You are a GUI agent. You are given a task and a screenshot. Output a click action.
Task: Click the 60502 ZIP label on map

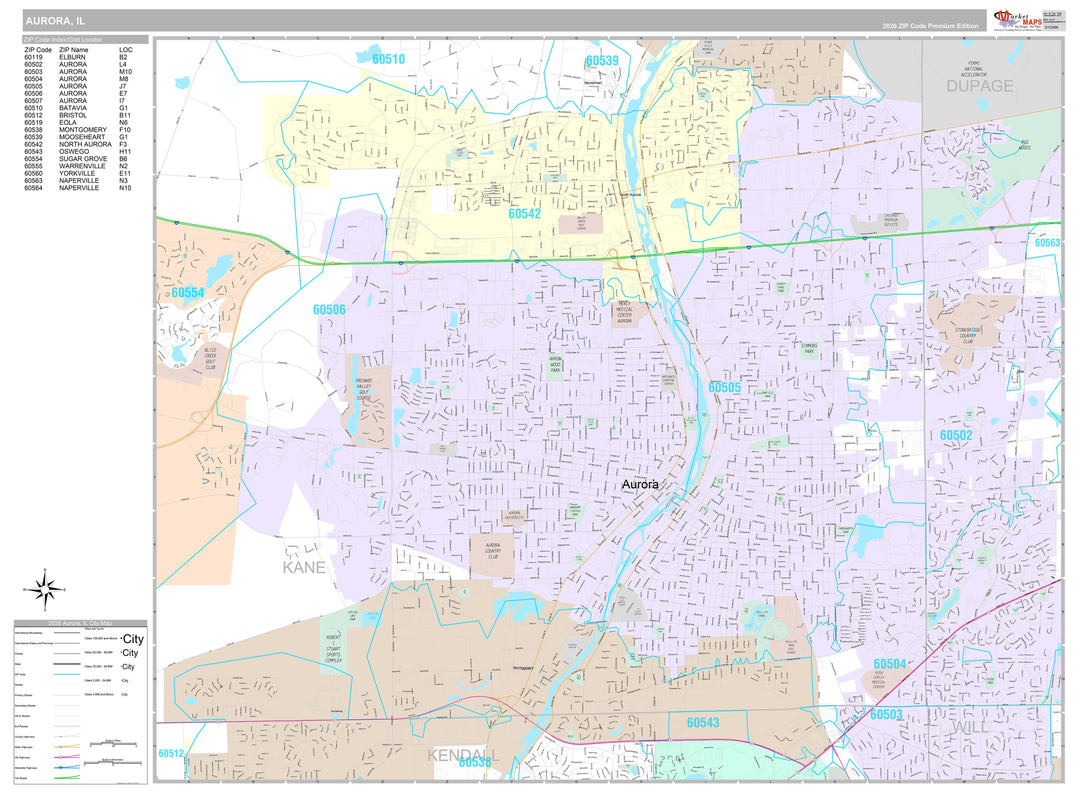(x=955, y=435)
